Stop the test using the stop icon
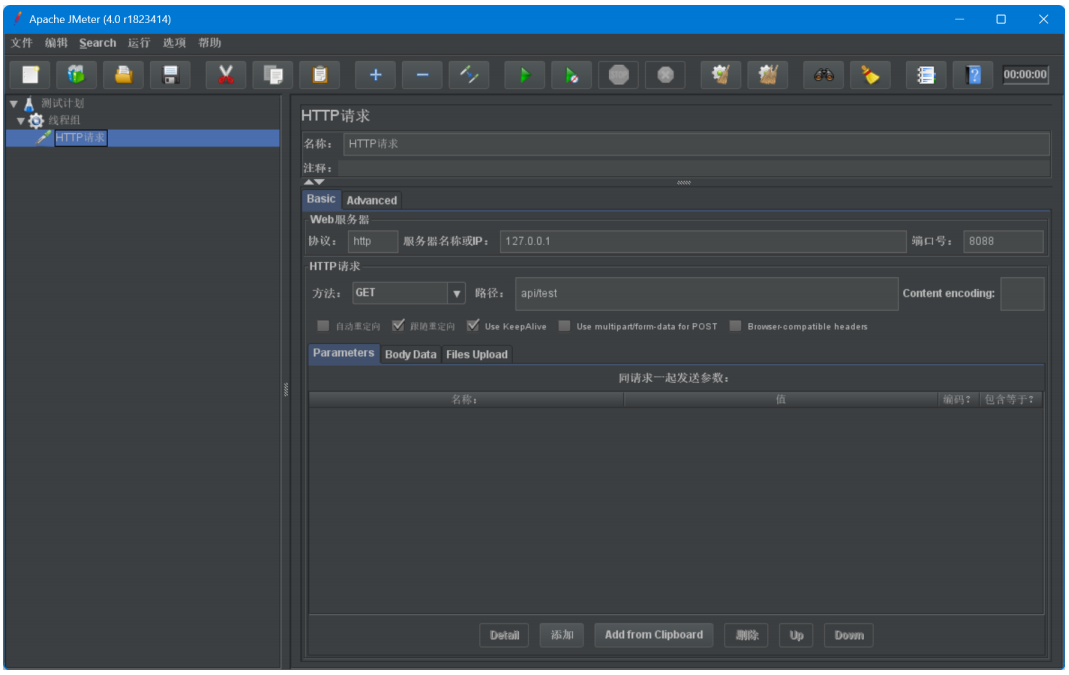 click(618, 74)
